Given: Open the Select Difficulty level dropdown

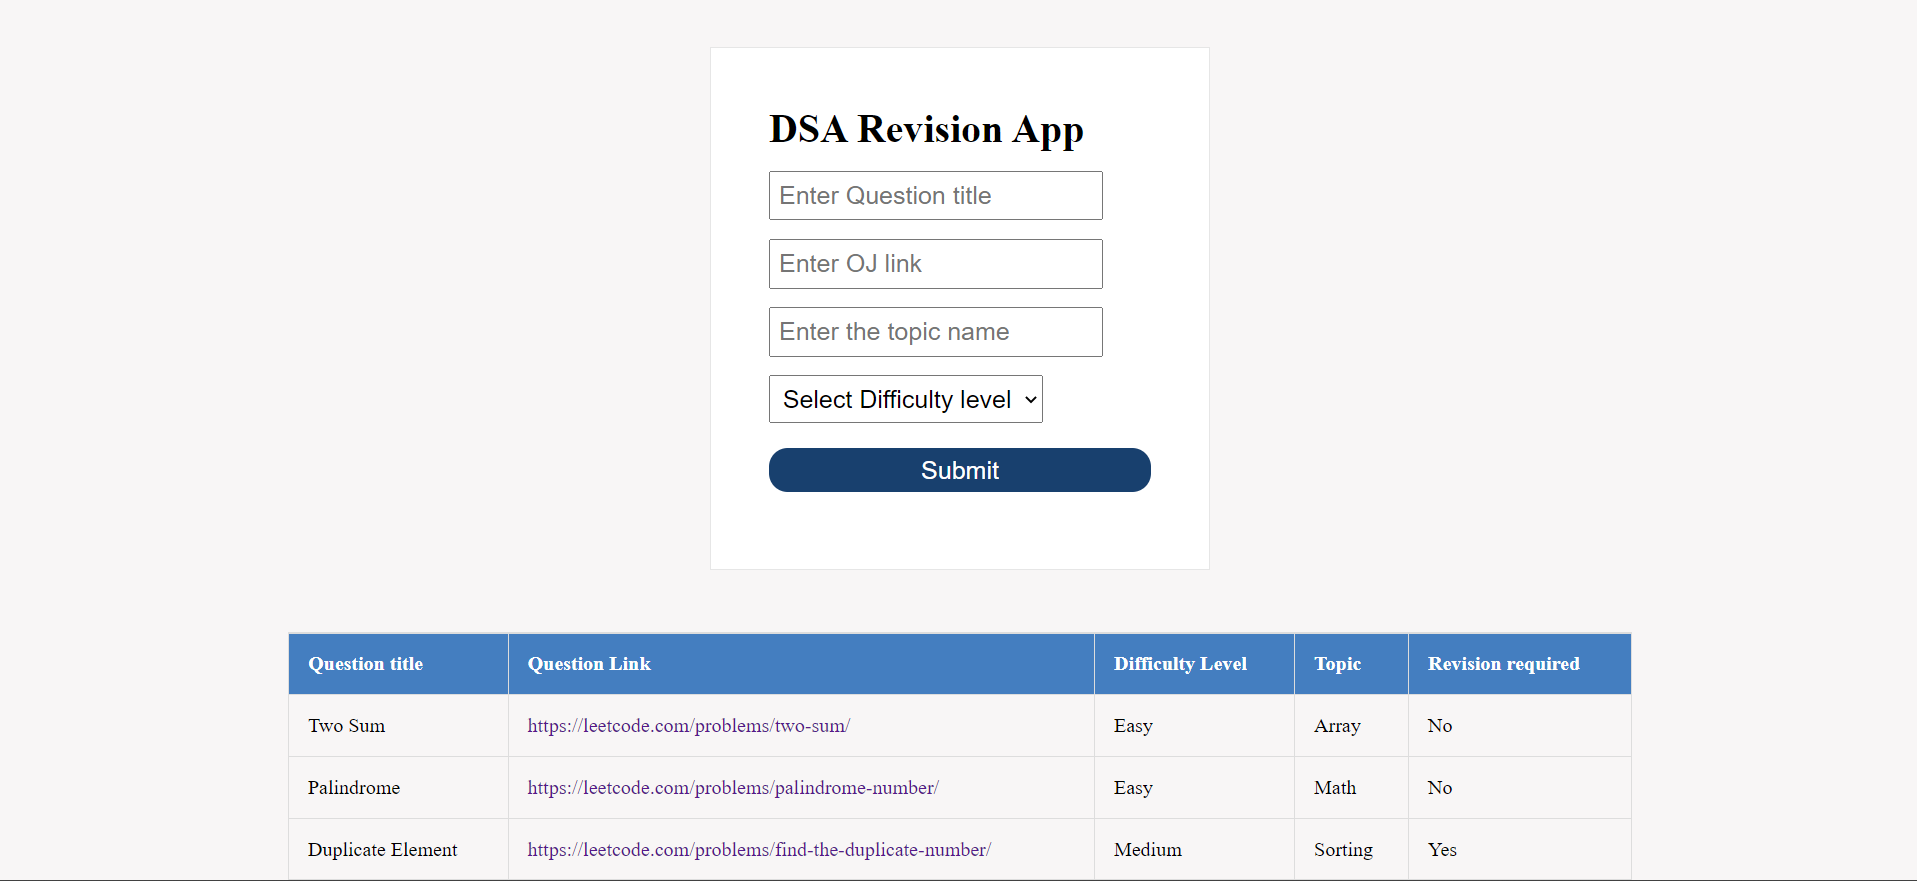Looking at the screenshot, I should 905,399.
